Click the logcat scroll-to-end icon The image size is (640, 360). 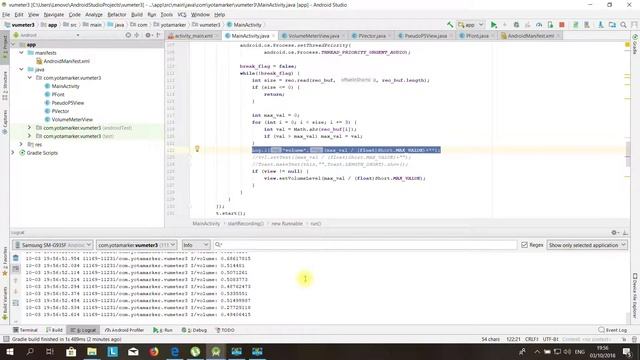[x=16, y=269]
